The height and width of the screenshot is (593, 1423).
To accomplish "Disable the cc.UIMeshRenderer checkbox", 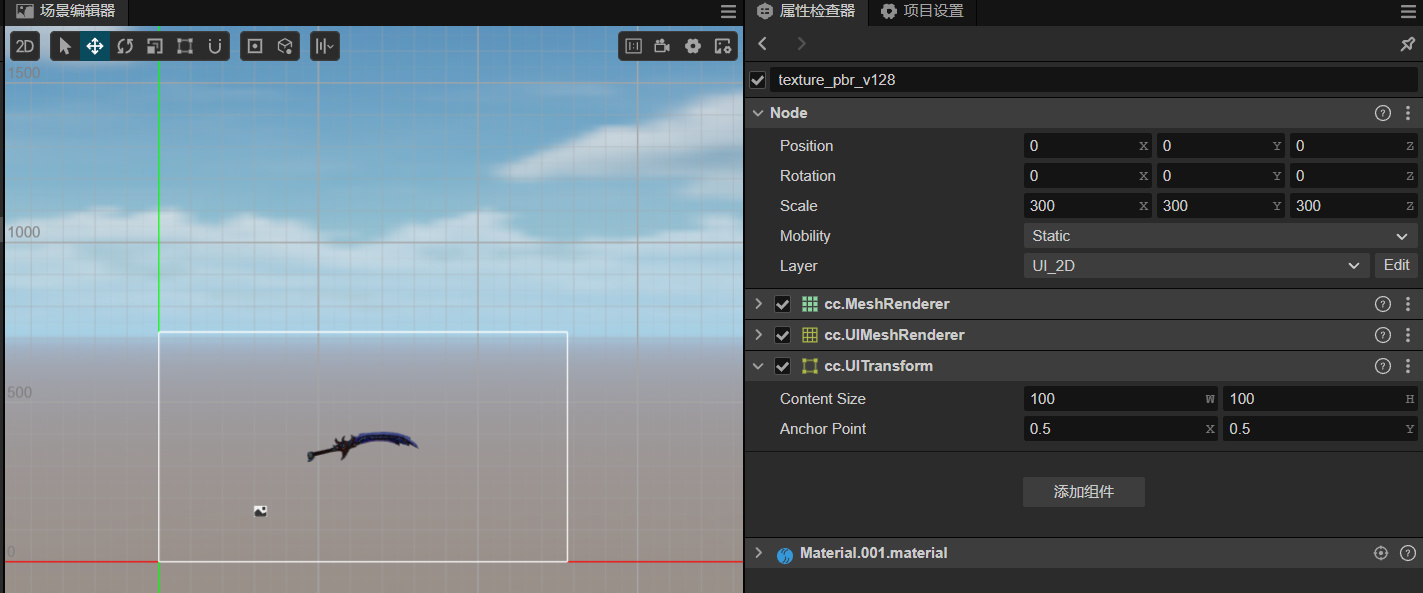I will [x=783, y=335].
